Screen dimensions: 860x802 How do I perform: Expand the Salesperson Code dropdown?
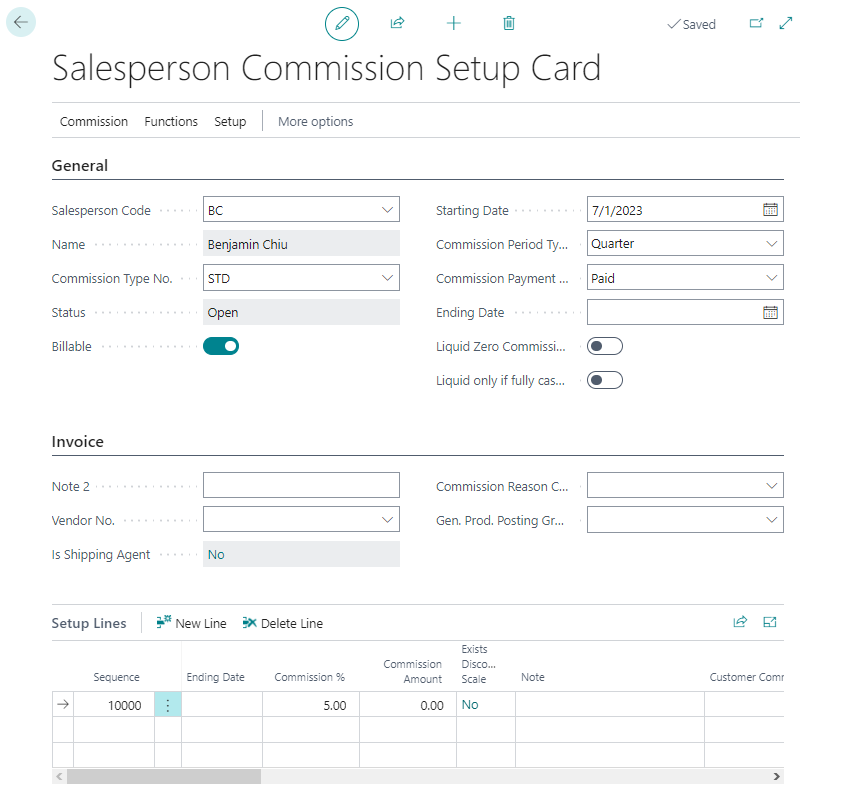click(x=387, y=210)
